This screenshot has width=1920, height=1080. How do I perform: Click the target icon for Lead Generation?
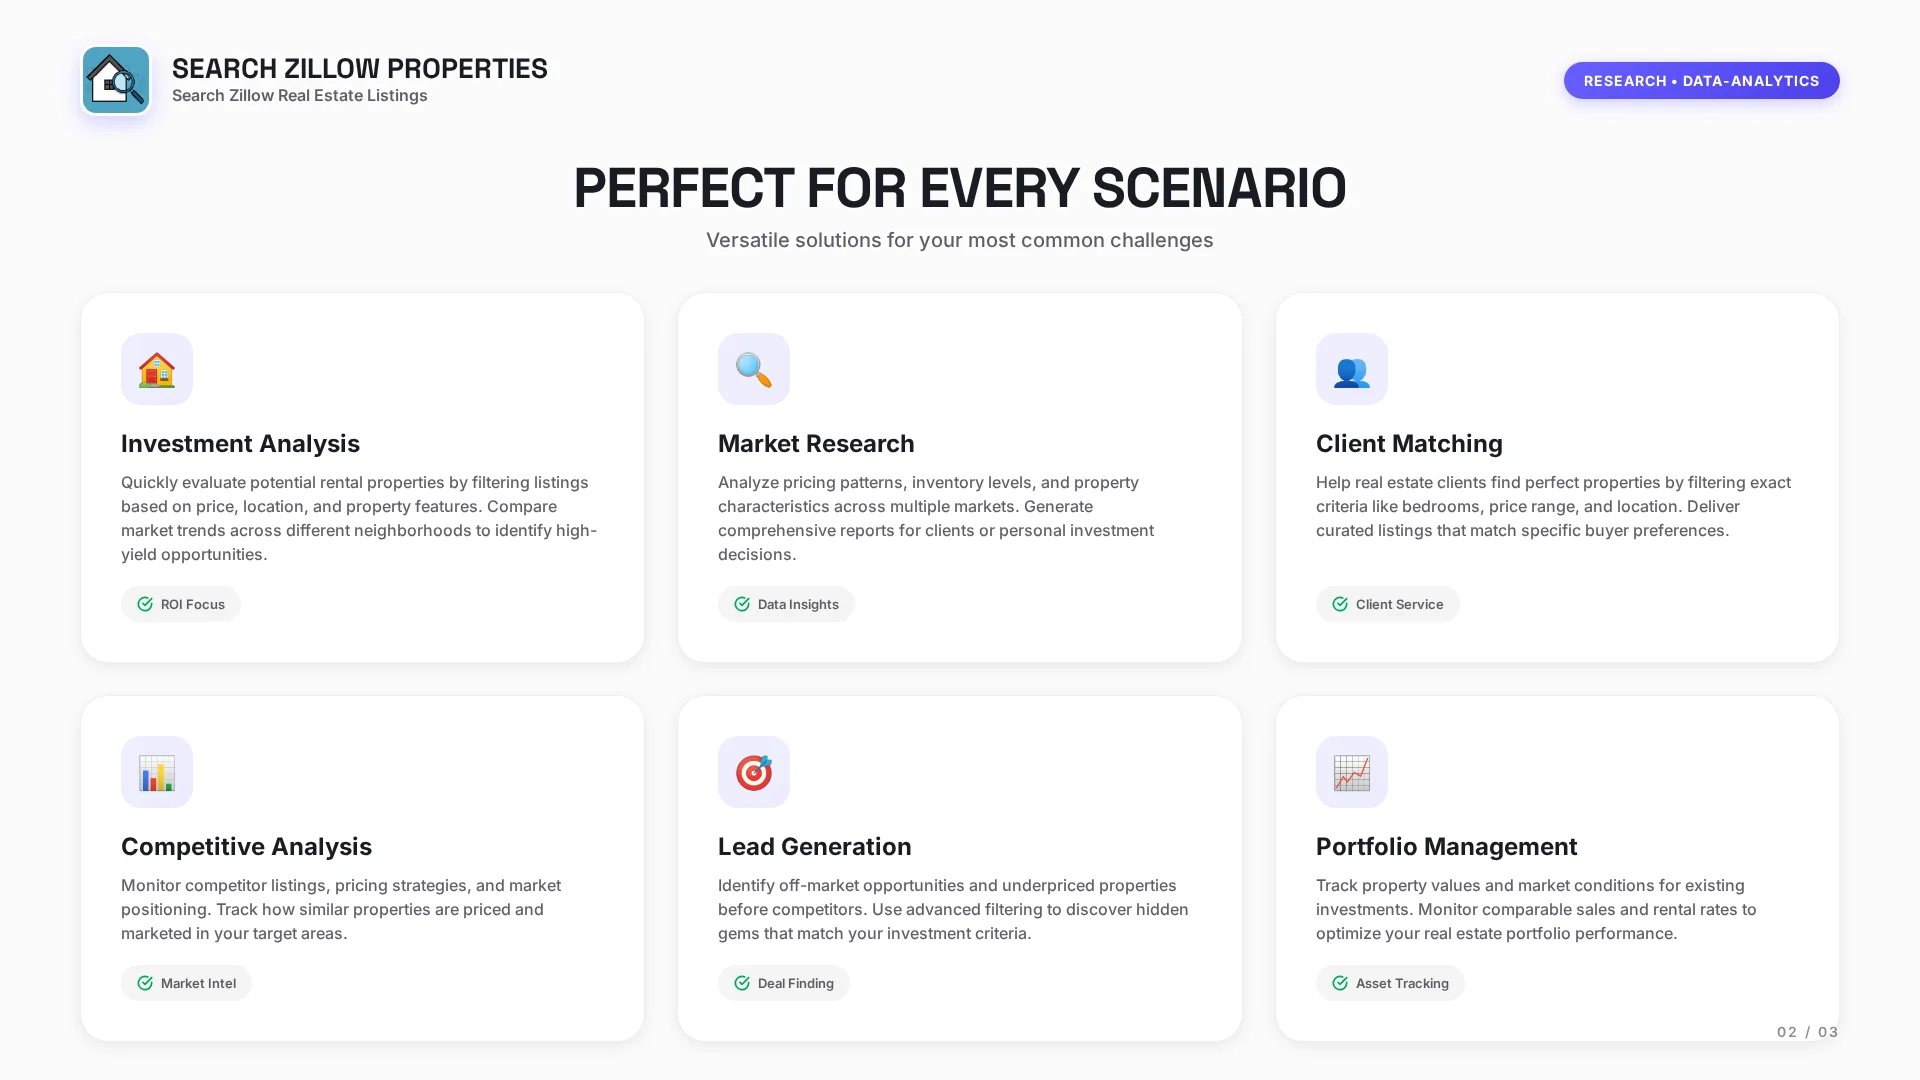tap(754, 772)
